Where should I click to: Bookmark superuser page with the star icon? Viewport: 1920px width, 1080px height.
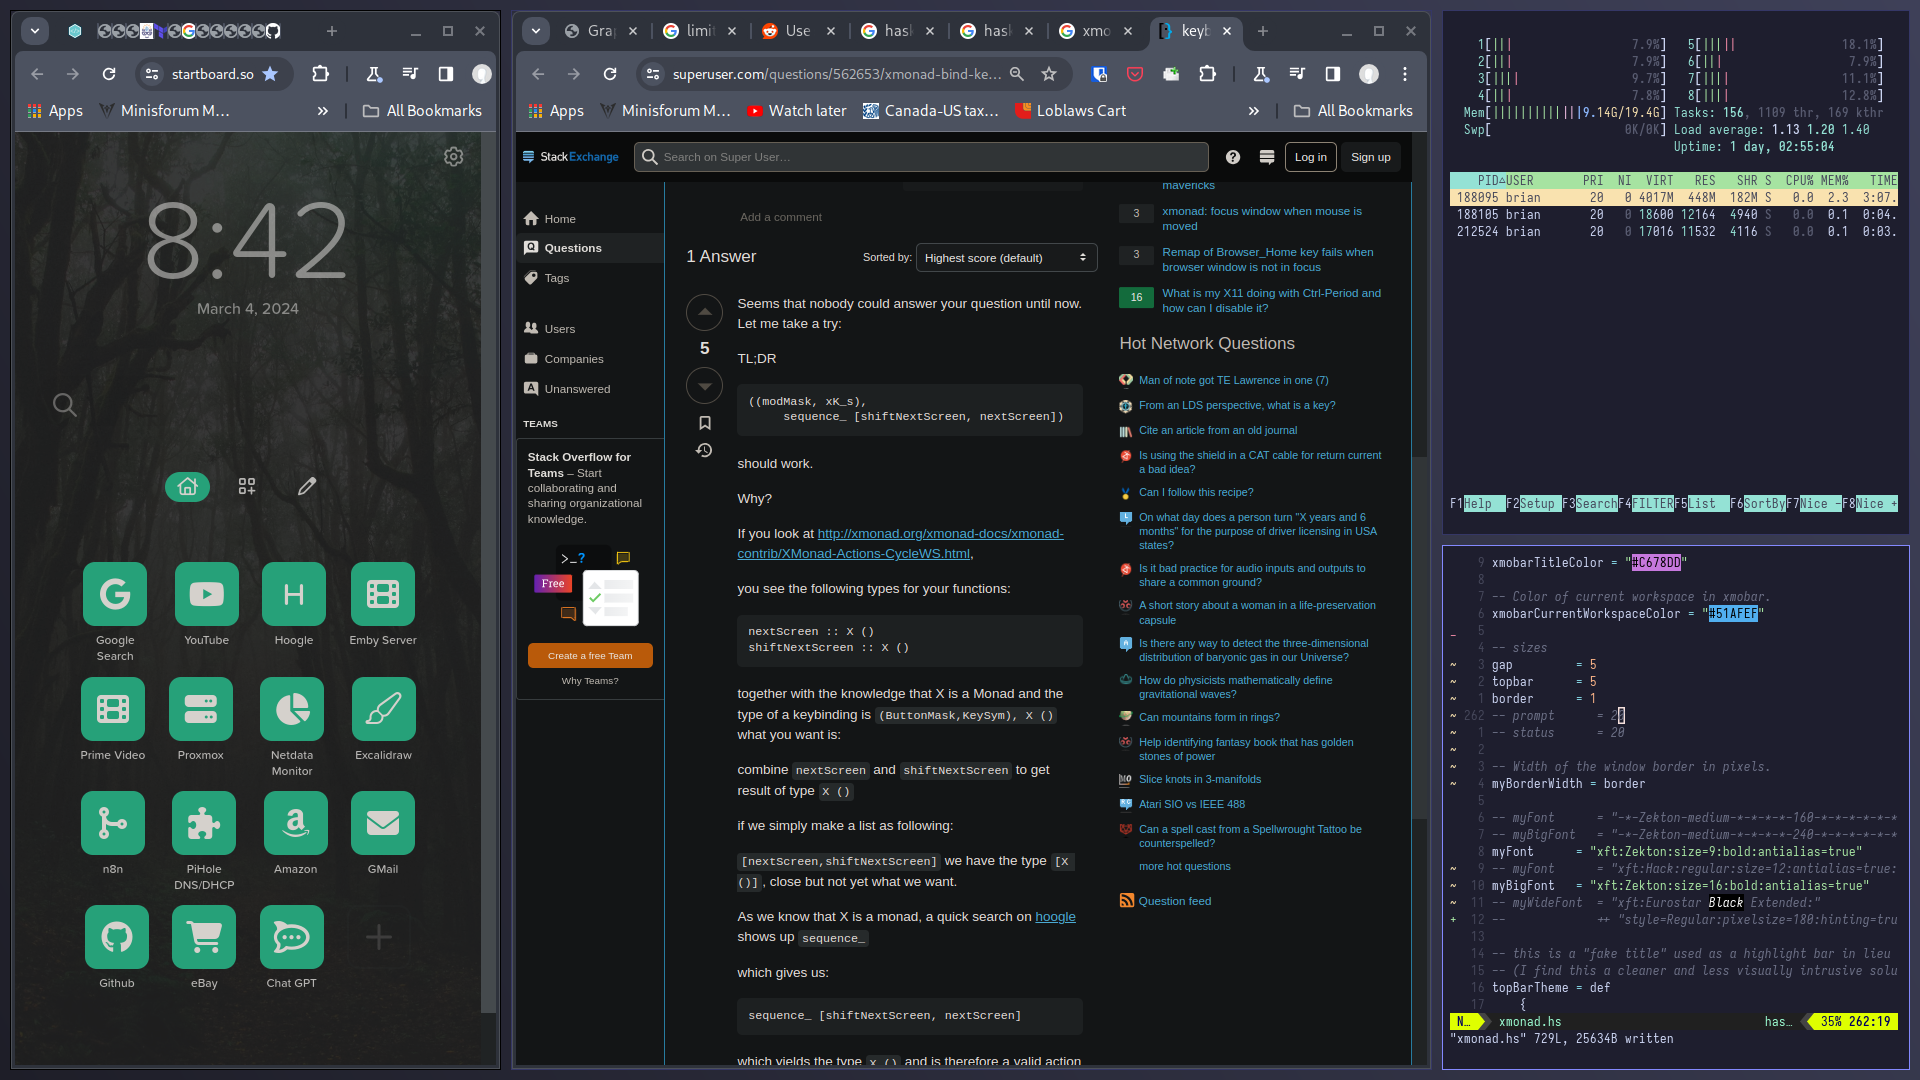(x=1049, y=74)
